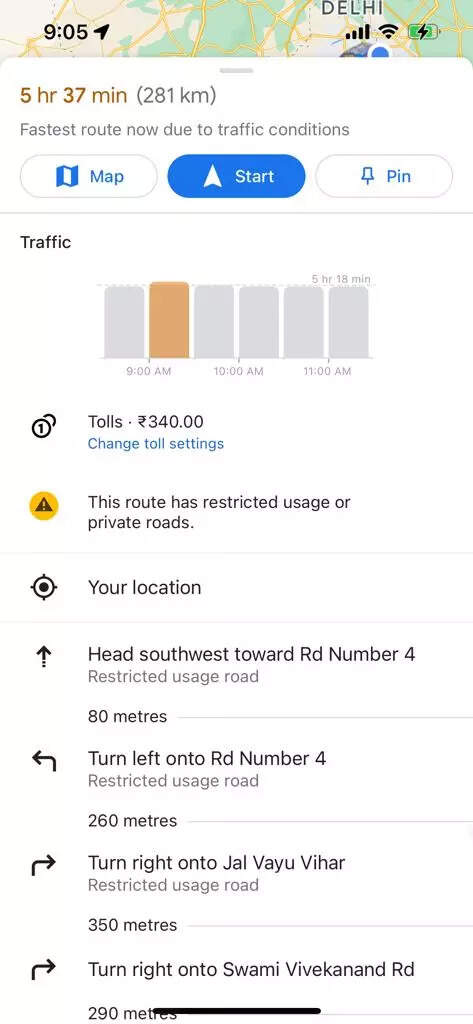Tap the Your location target icon
Image resolution: width=473 pixels, height=1024 pixels.
44,587
